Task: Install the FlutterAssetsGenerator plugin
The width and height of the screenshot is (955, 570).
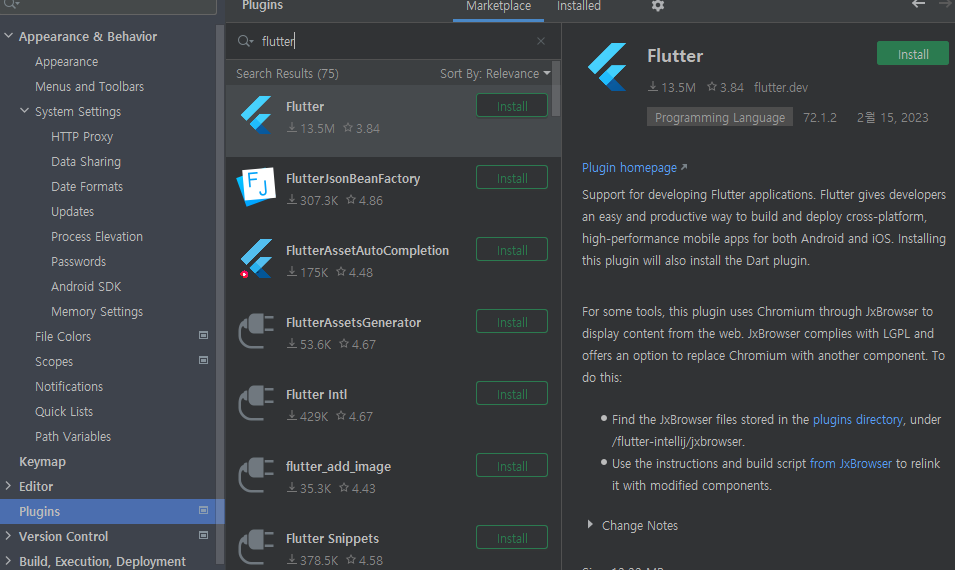Action: 512,322
